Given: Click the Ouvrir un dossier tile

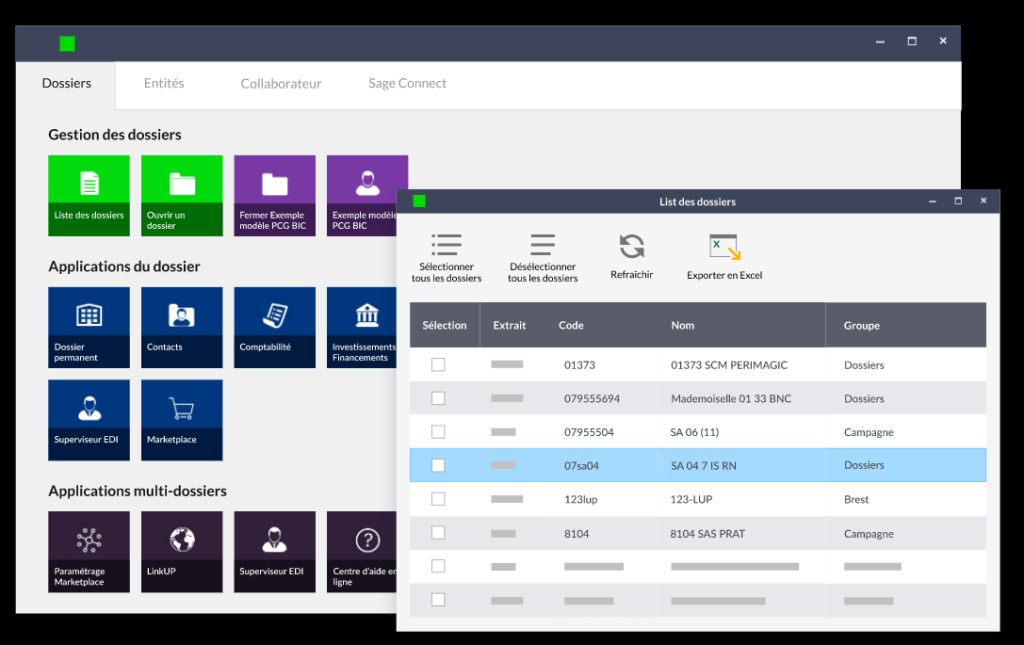Looking at the screenshot, I should [x=182, y=195].
